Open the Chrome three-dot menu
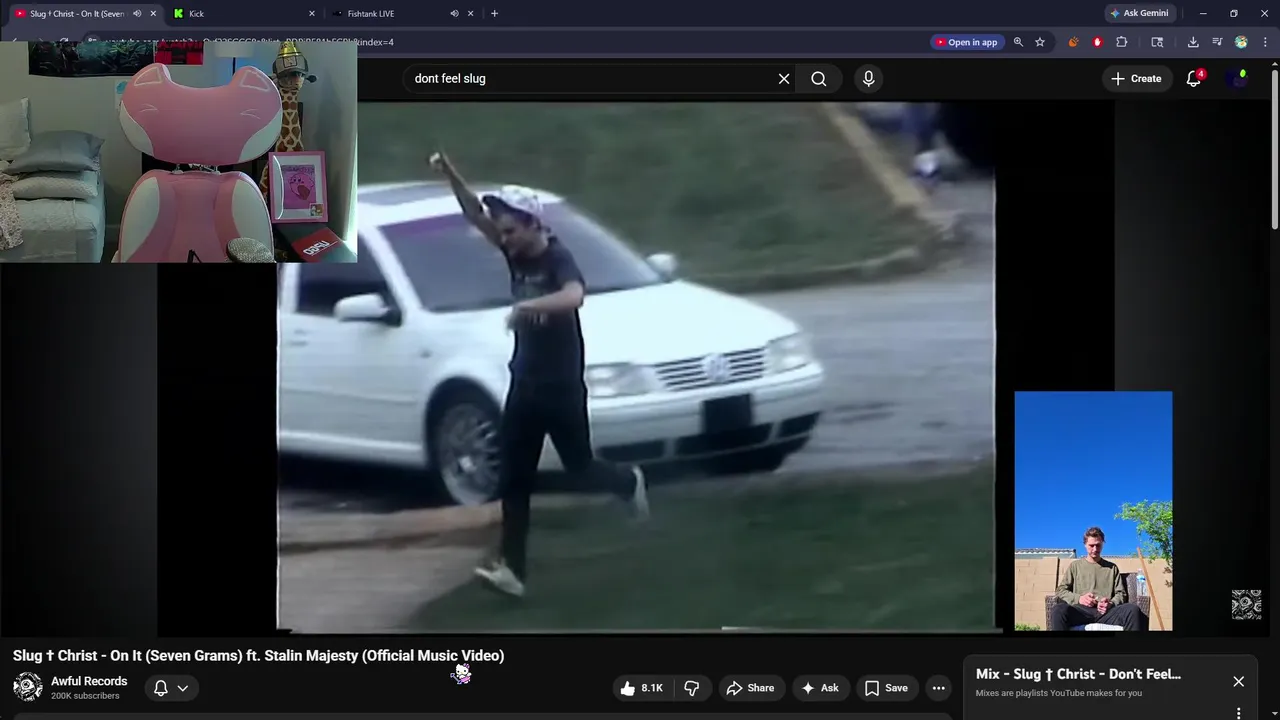The image size is (1280, 720). tap(1265, 42)
